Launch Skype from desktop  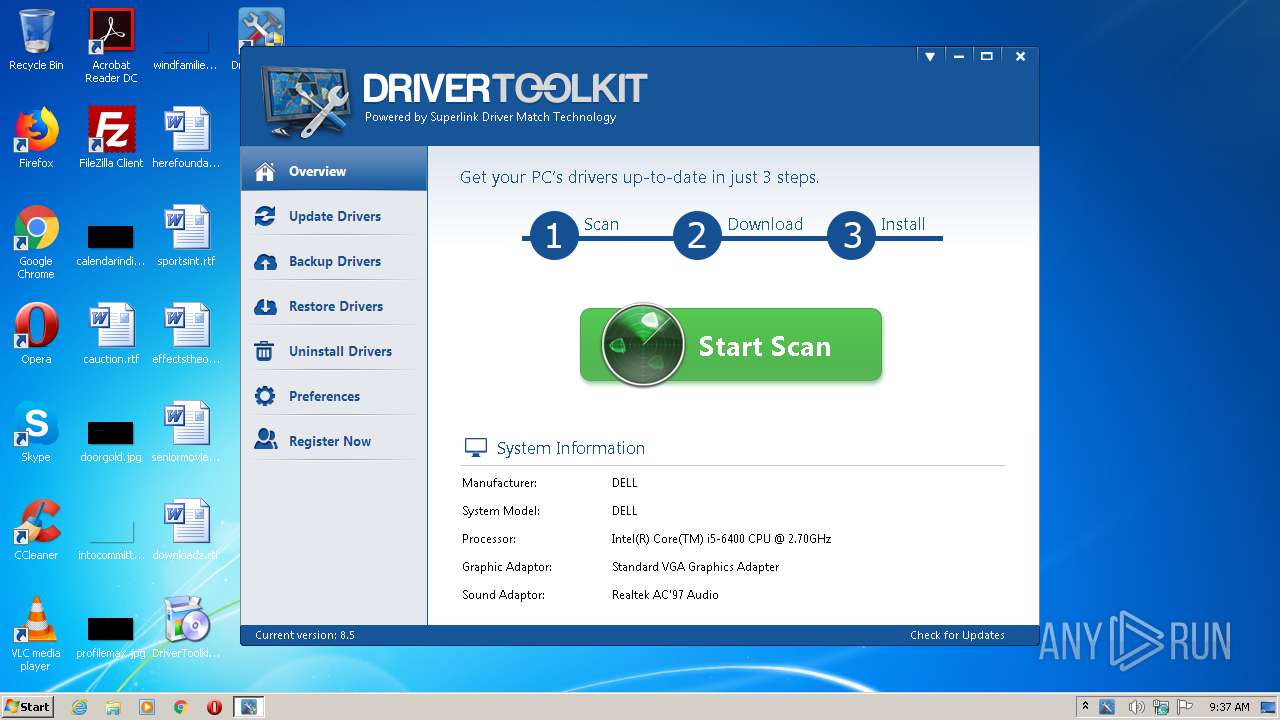tap(36, 432)
